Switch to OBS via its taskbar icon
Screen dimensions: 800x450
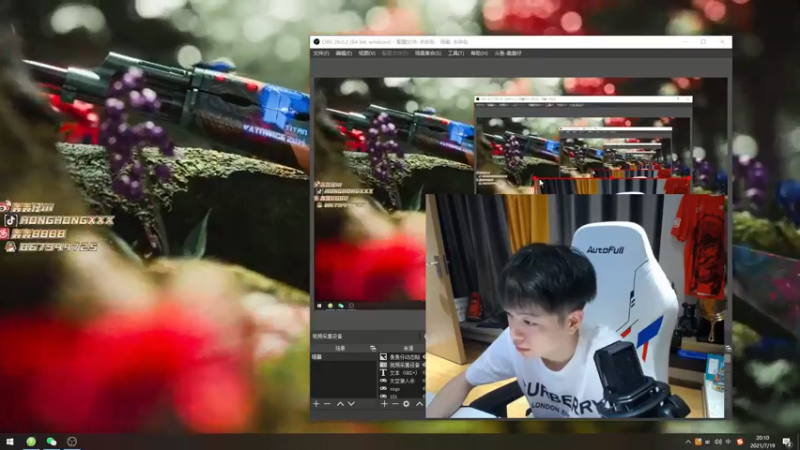coord(72,441)
